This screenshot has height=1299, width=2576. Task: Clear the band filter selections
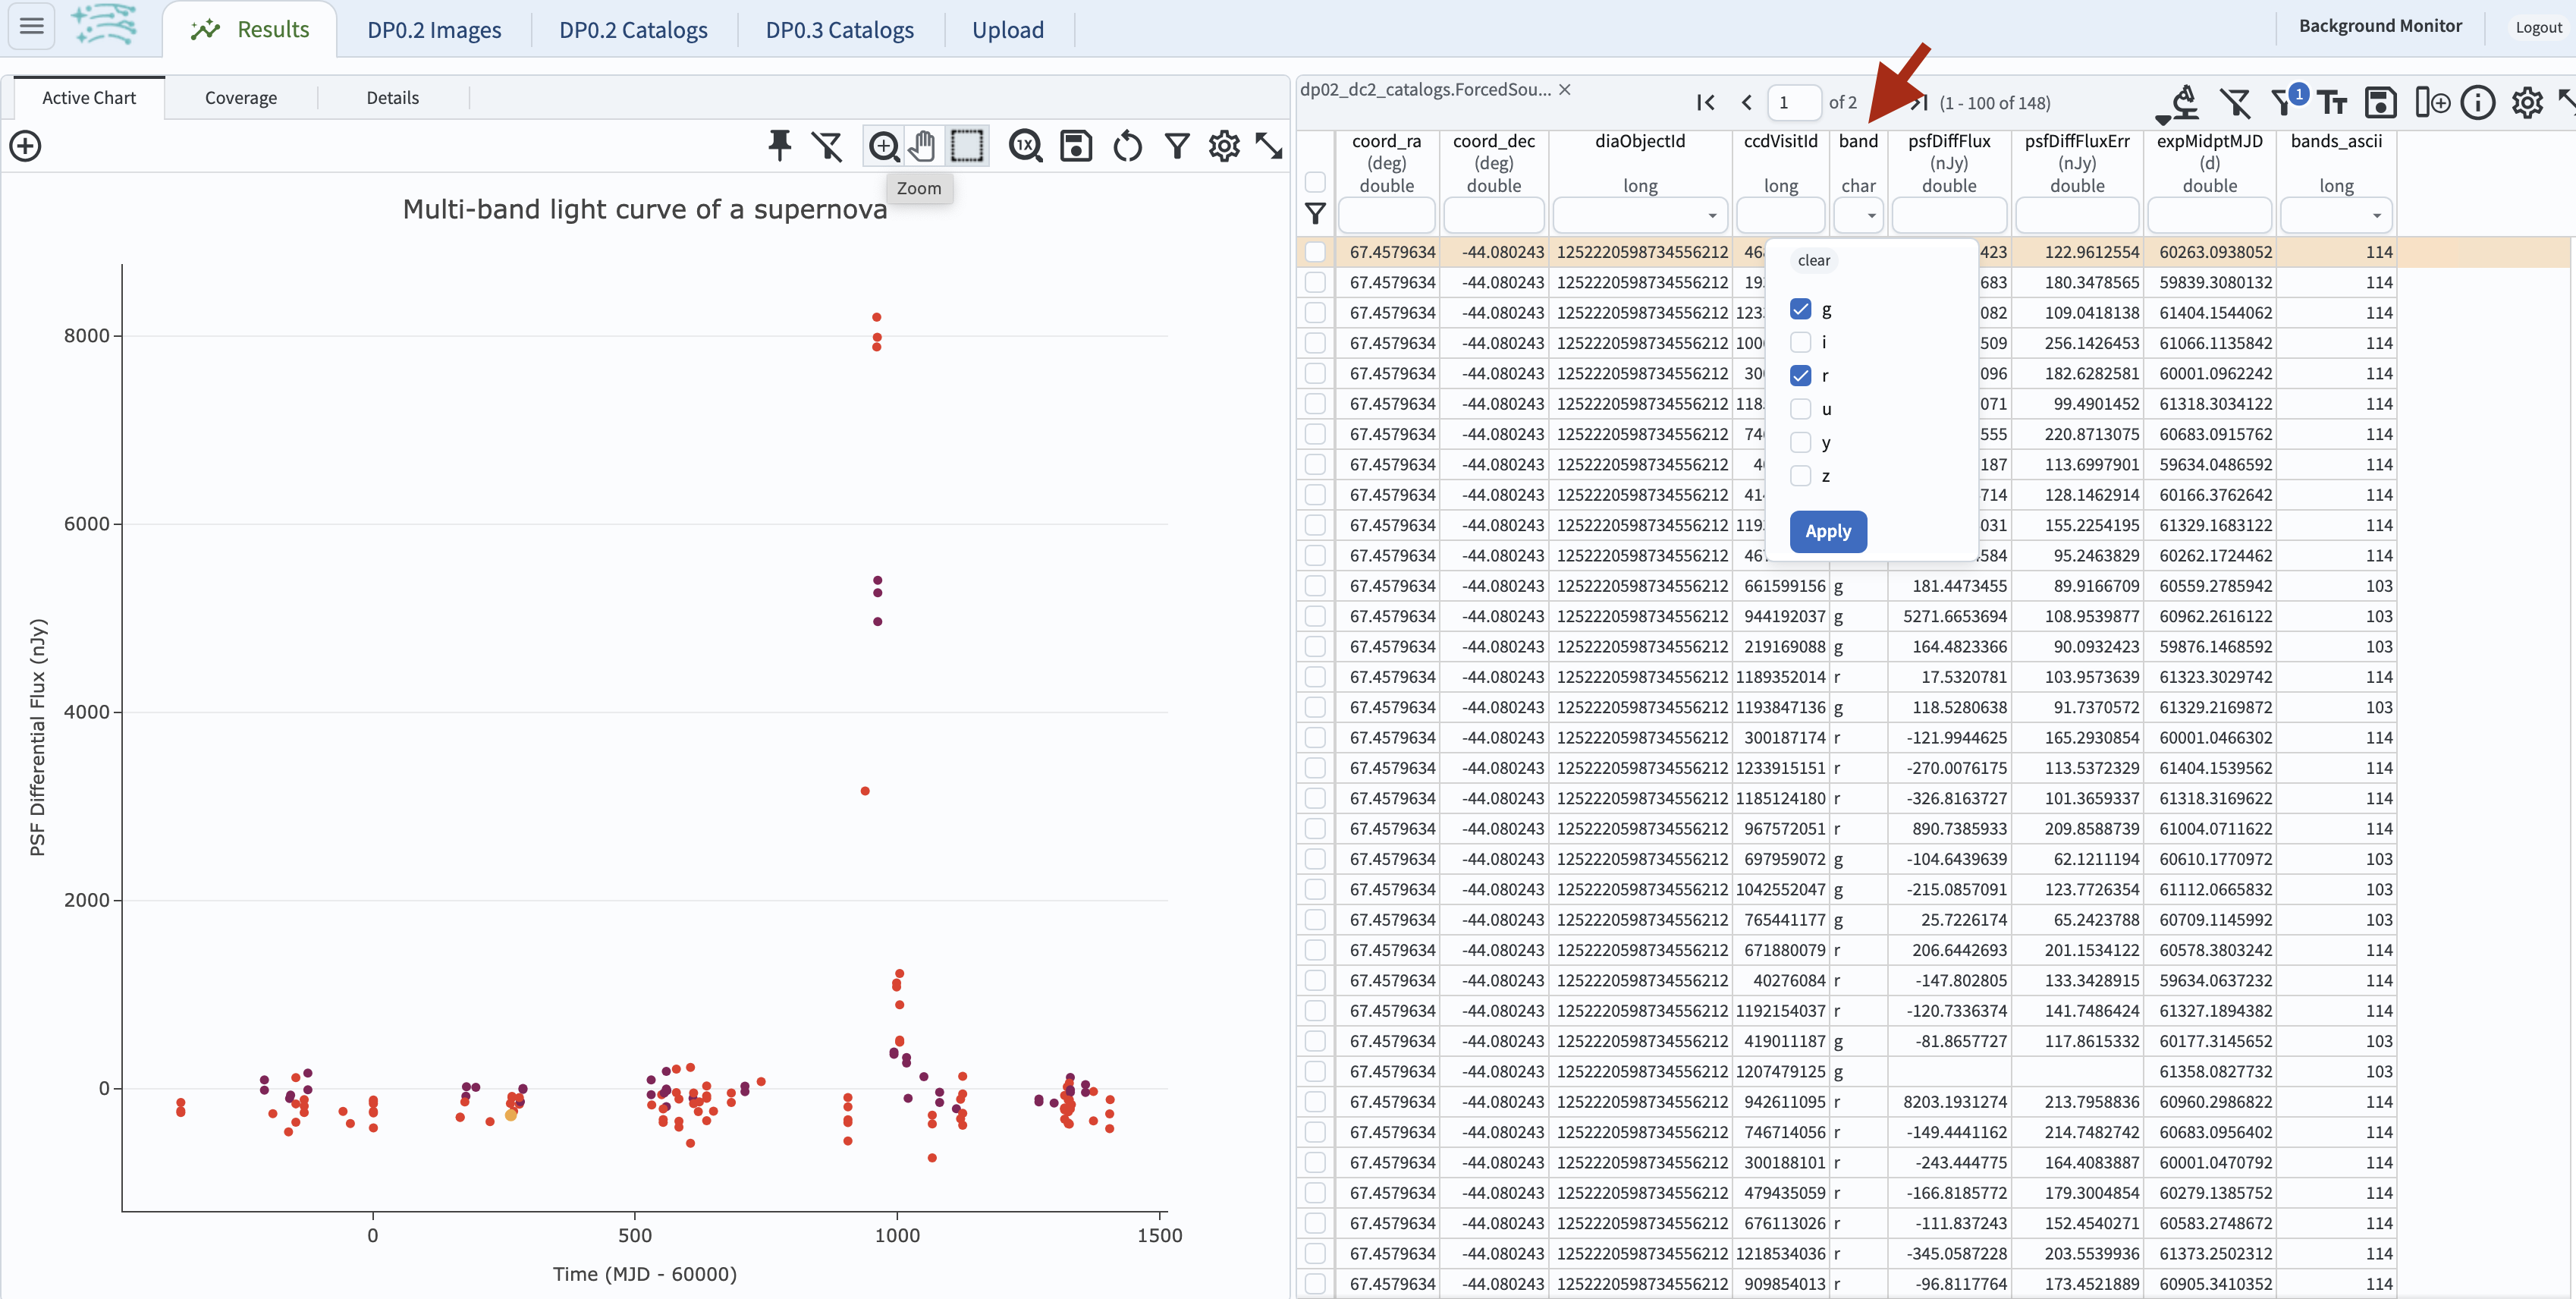[x=1814, y=260]
